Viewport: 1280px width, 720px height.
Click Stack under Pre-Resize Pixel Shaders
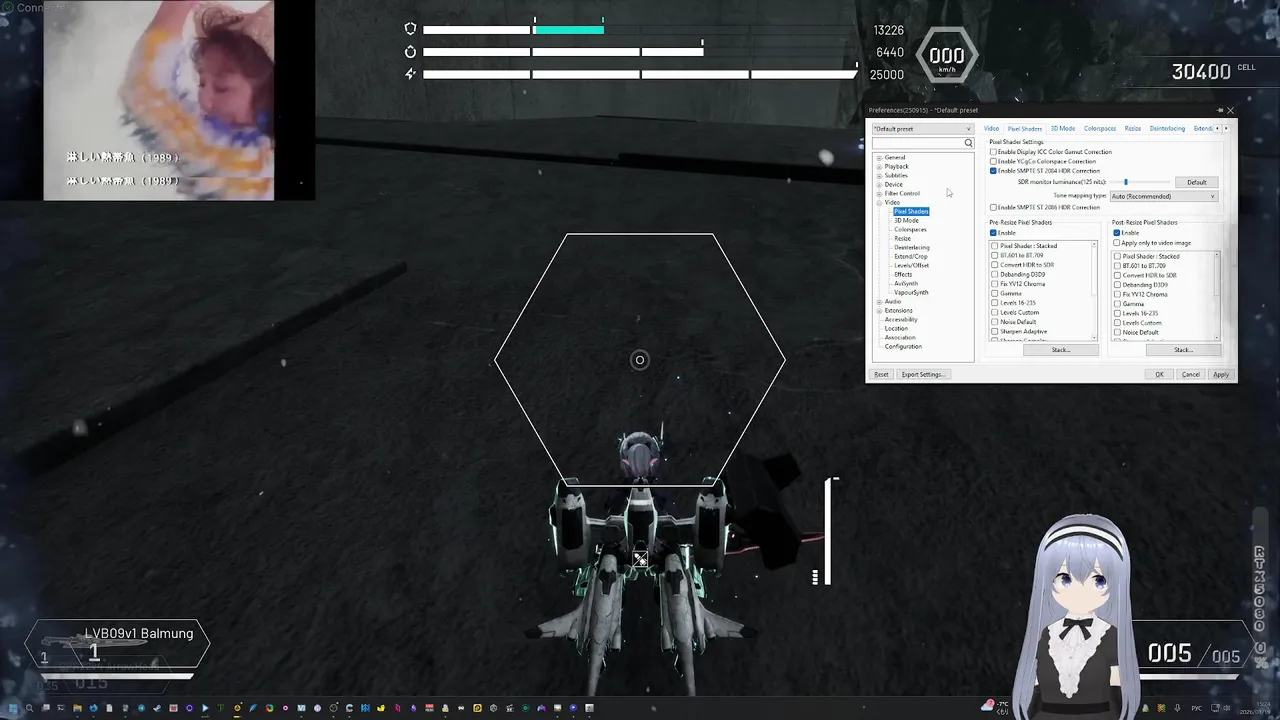1061,350
